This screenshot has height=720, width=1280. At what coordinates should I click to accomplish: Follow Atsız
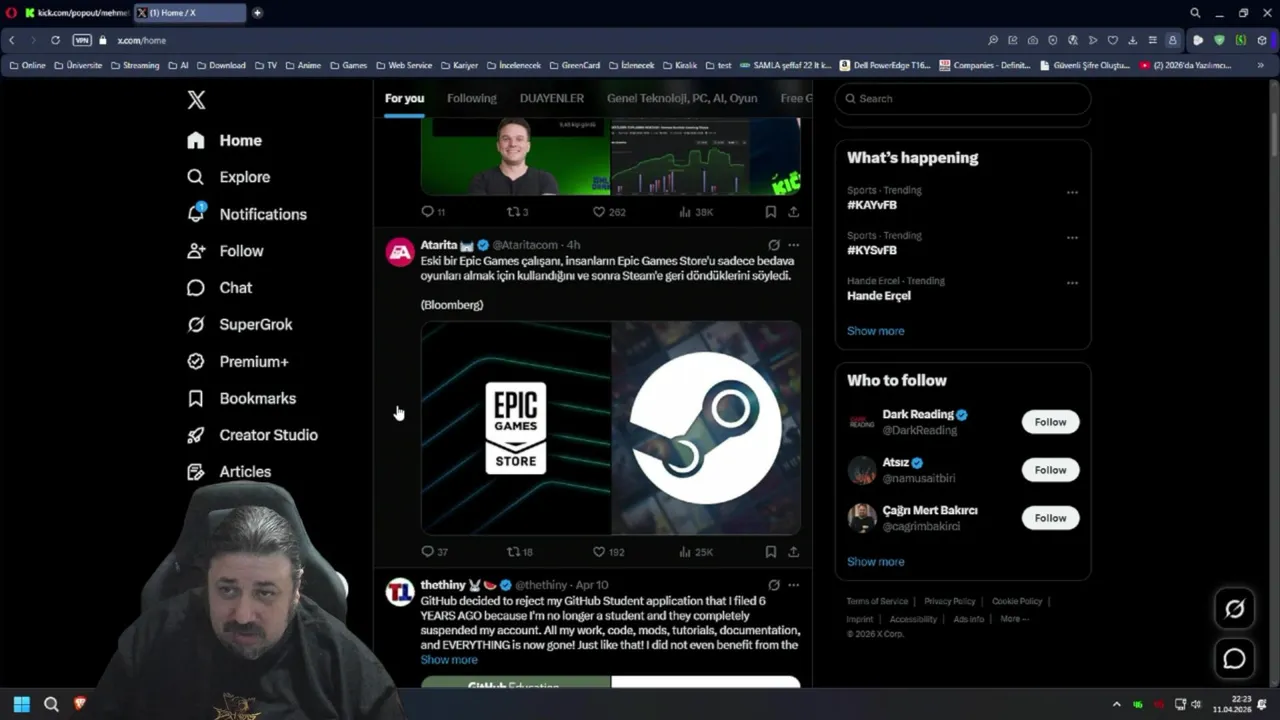[1050, 470]
